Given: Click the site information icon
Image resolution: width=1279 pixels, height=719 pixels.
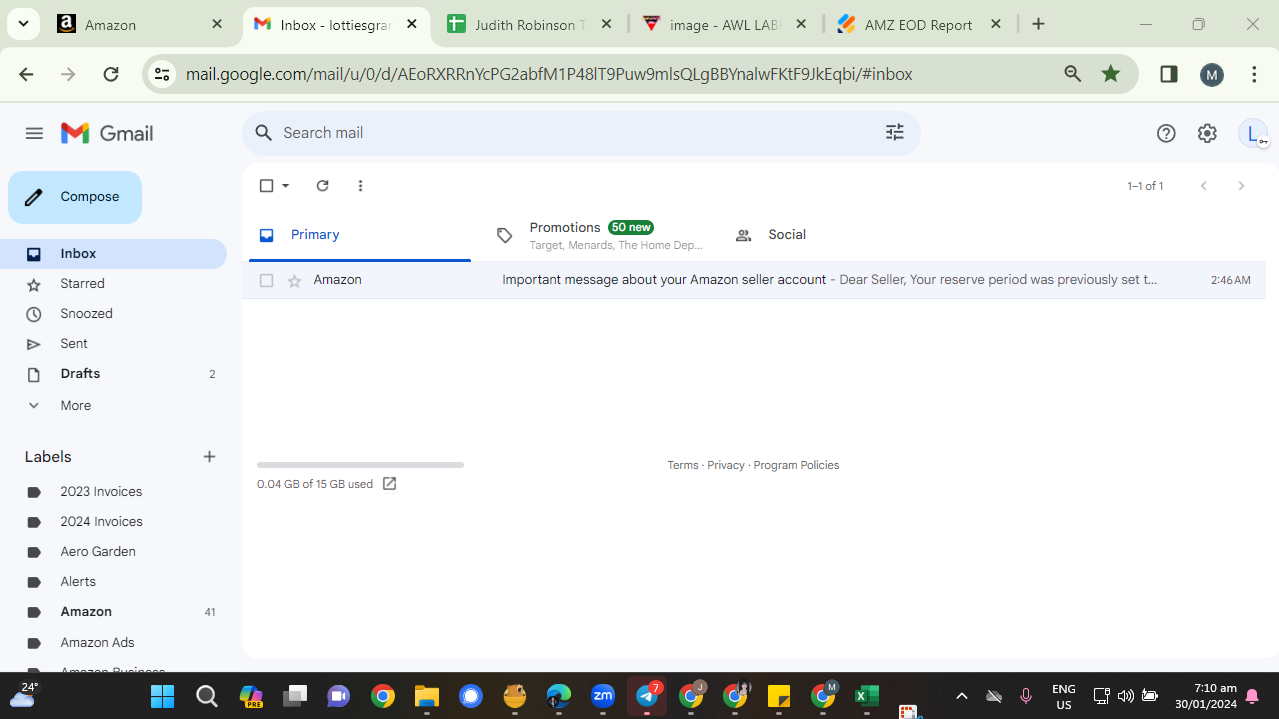Looking at the screenshot, I should 162,74.
